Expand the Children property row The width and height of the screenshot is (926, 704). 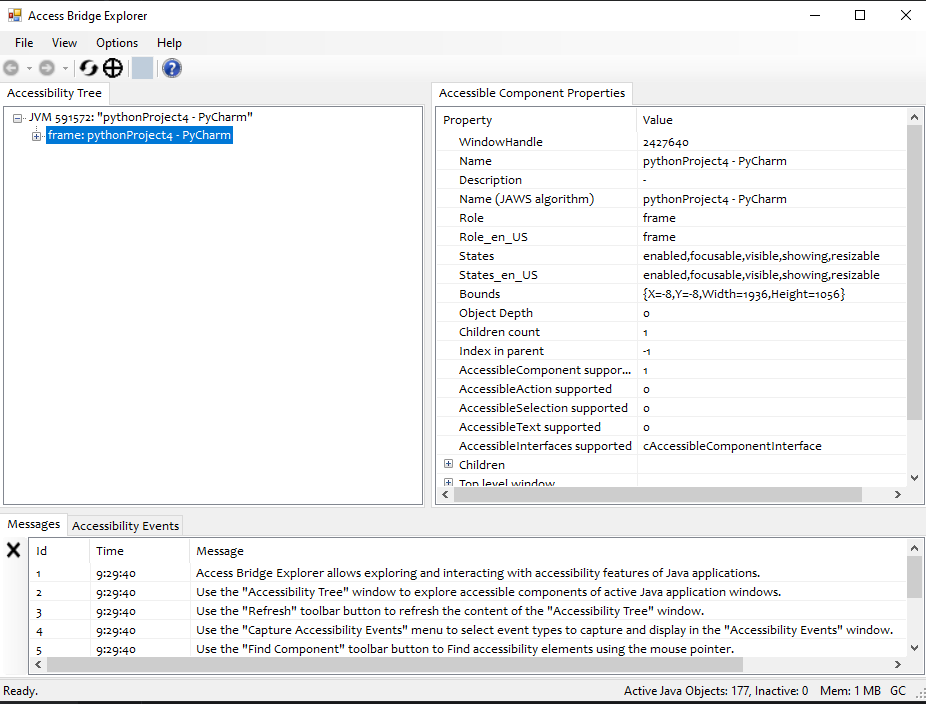(448, 464)
